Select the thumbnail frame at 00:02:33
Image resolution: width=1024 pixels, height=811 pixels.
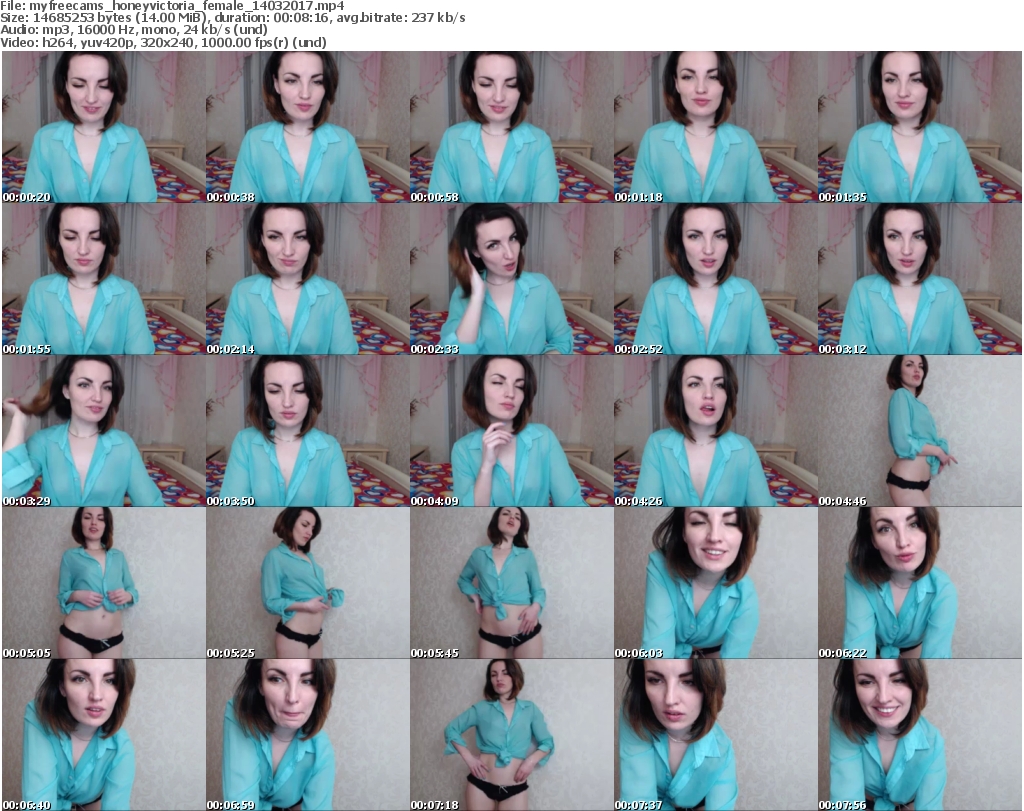(512, 279)
